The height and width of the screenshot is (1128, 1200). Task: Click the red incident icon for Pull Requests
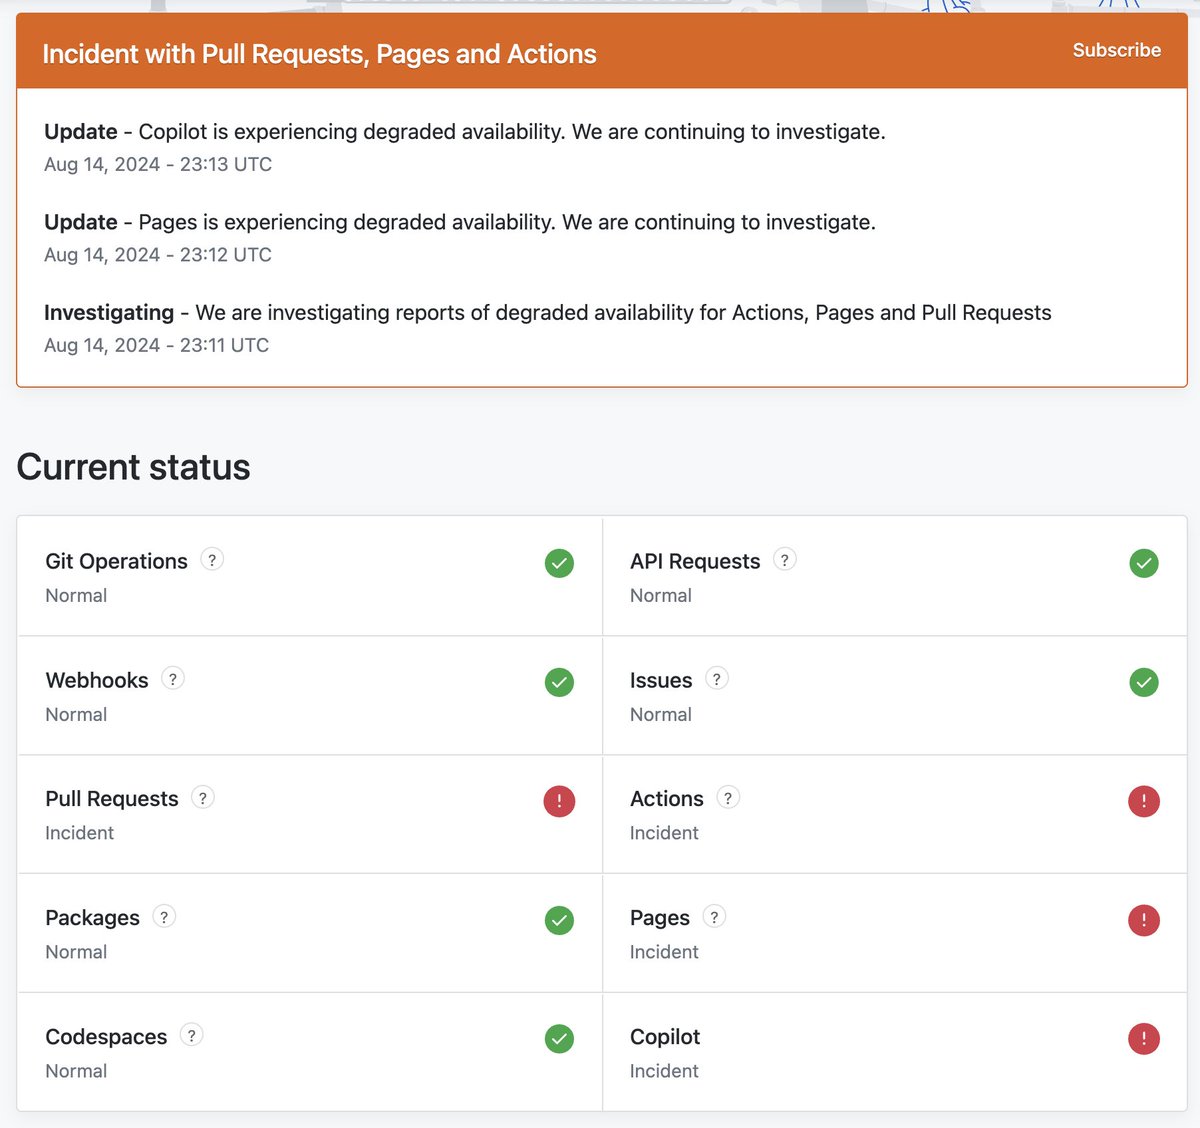(559, 801)
